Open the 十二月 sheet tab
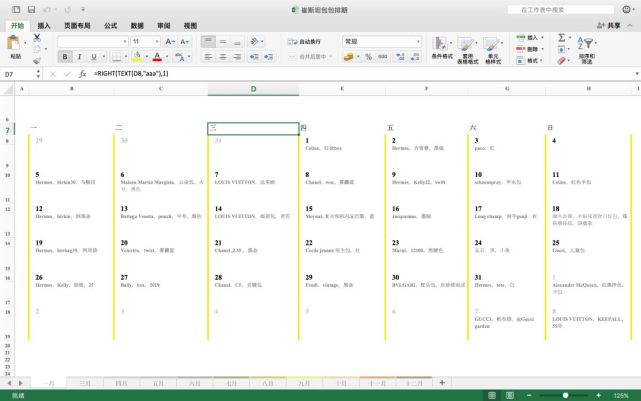Screen dimensions: 641x401 point(414,383)
